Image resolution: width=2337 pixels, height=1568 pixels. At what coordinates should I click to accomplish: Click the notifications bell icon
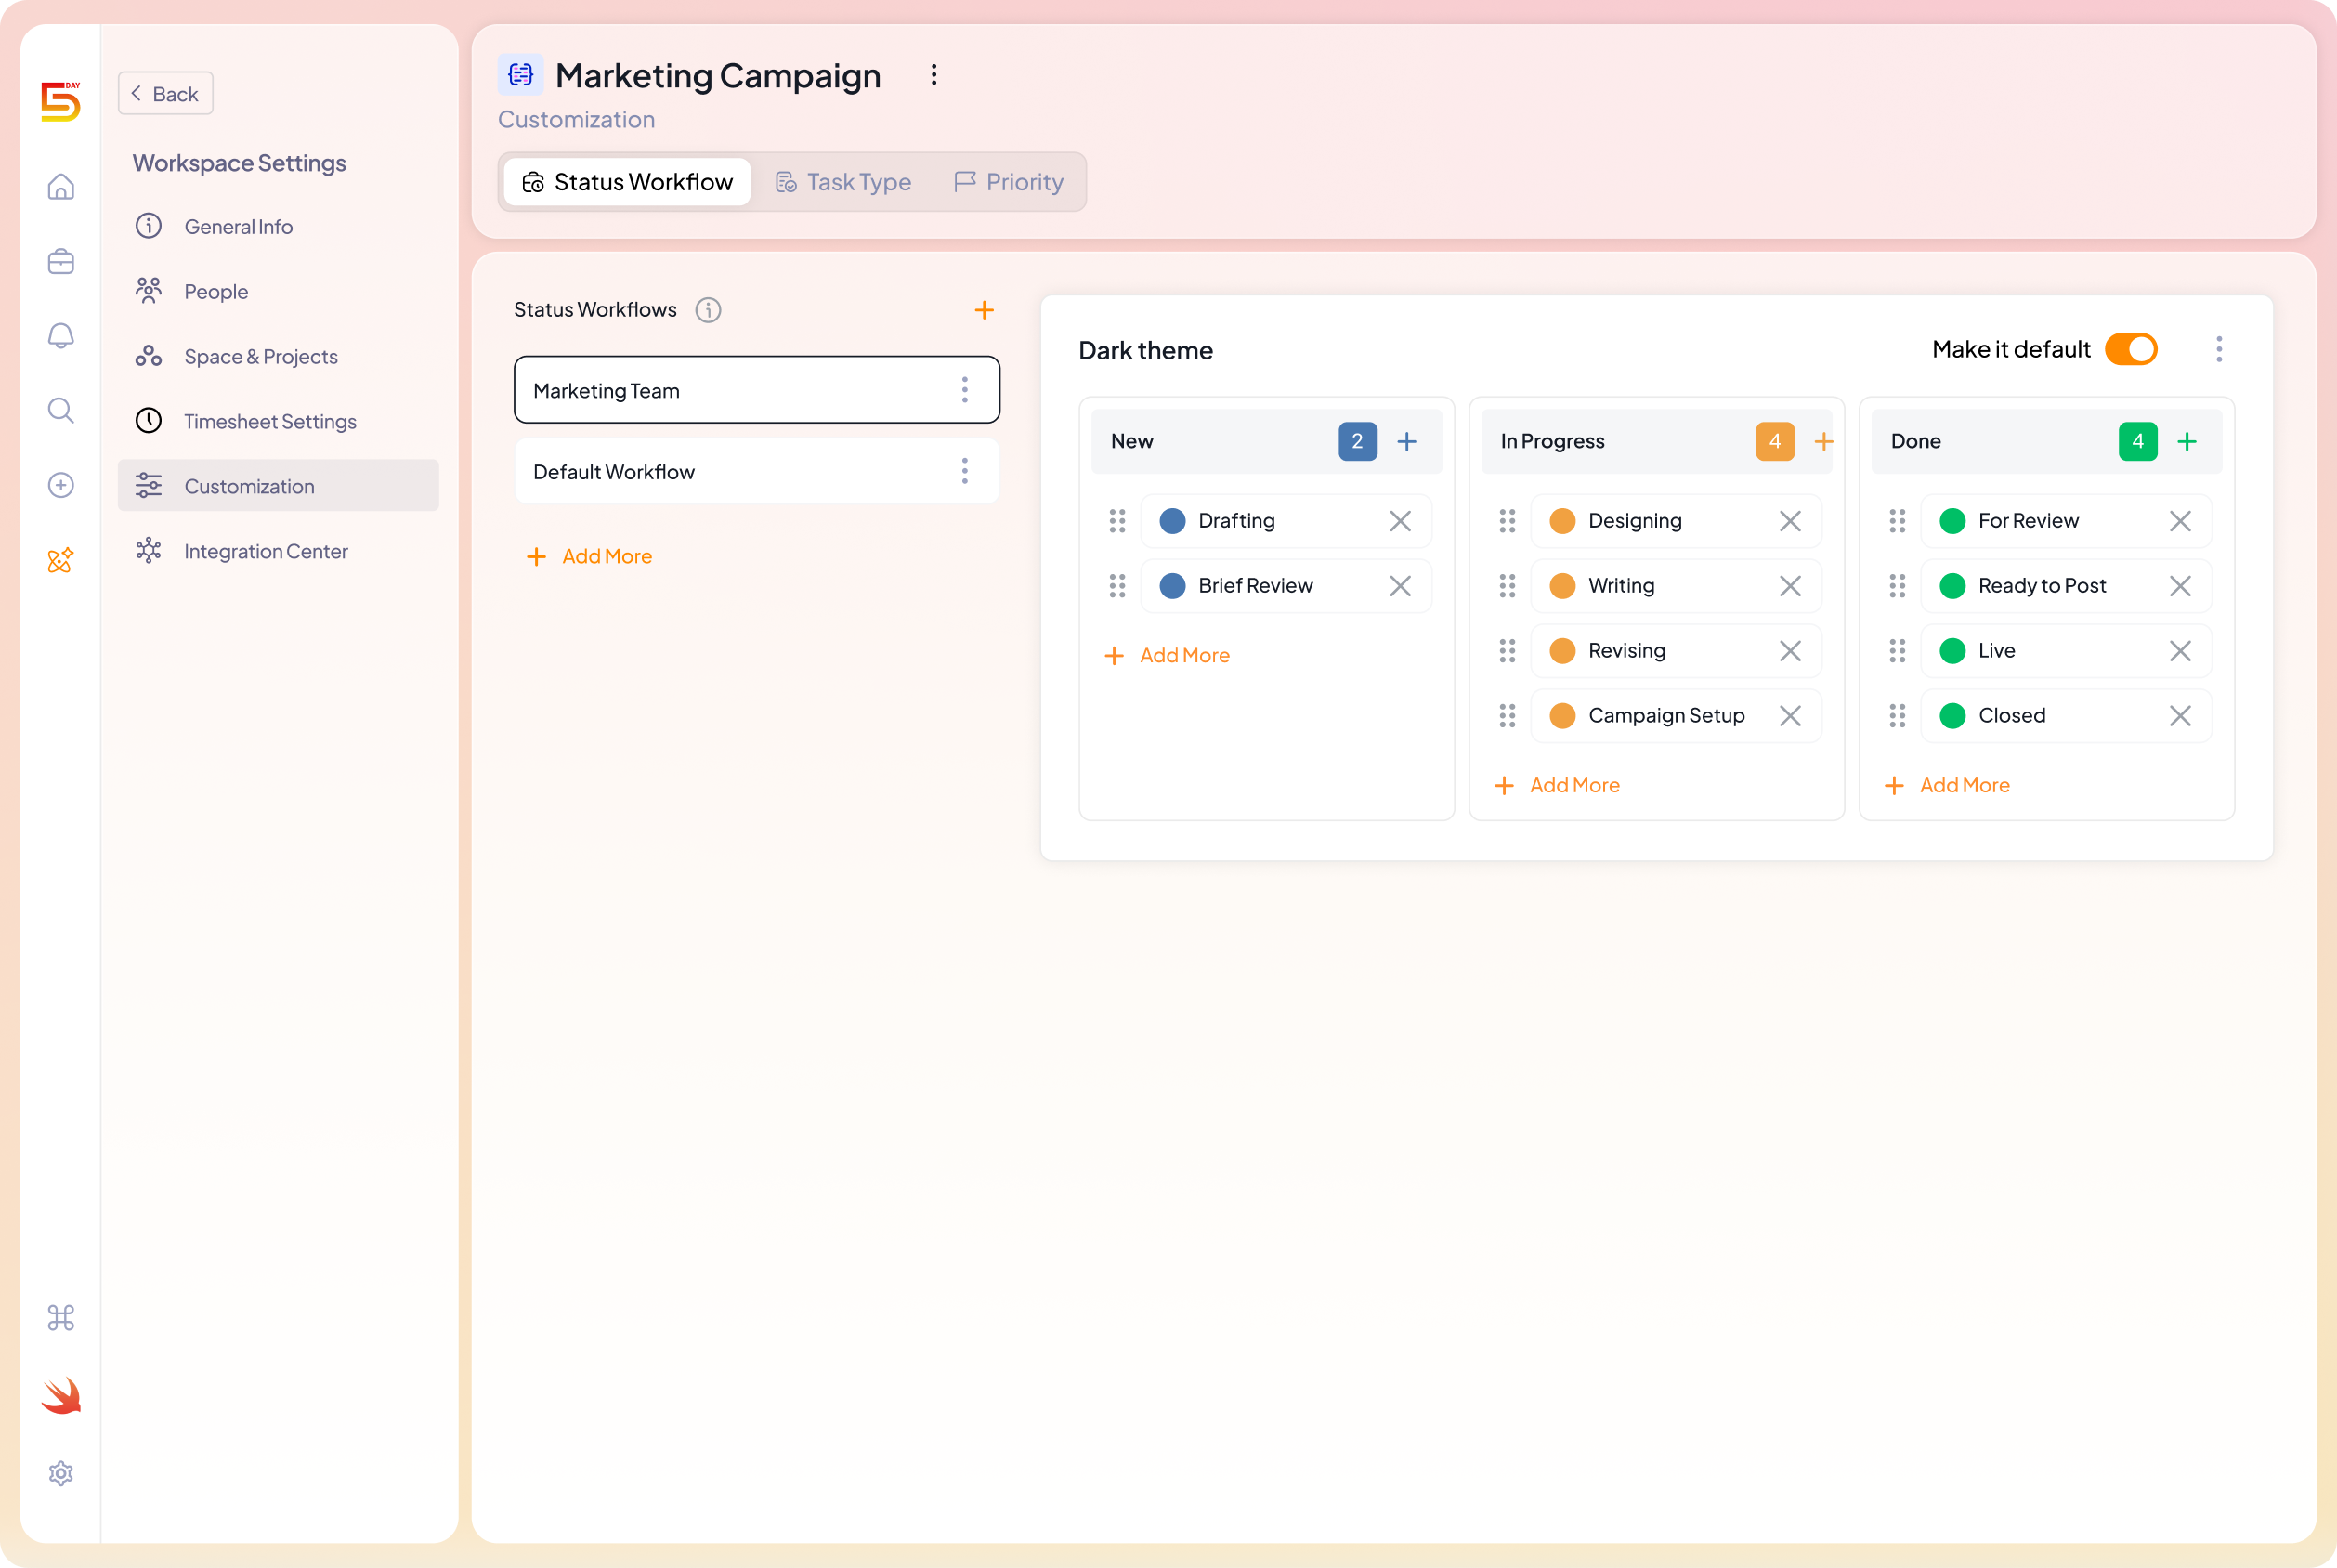click(61, 336)
